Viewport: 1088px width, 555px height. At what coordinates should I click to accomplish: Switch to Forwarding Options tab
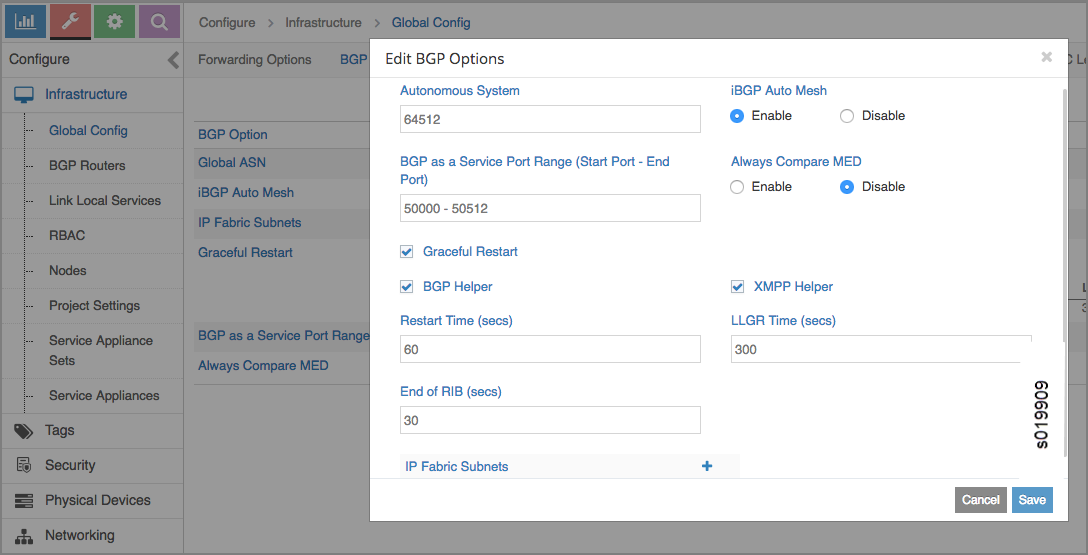254,60
